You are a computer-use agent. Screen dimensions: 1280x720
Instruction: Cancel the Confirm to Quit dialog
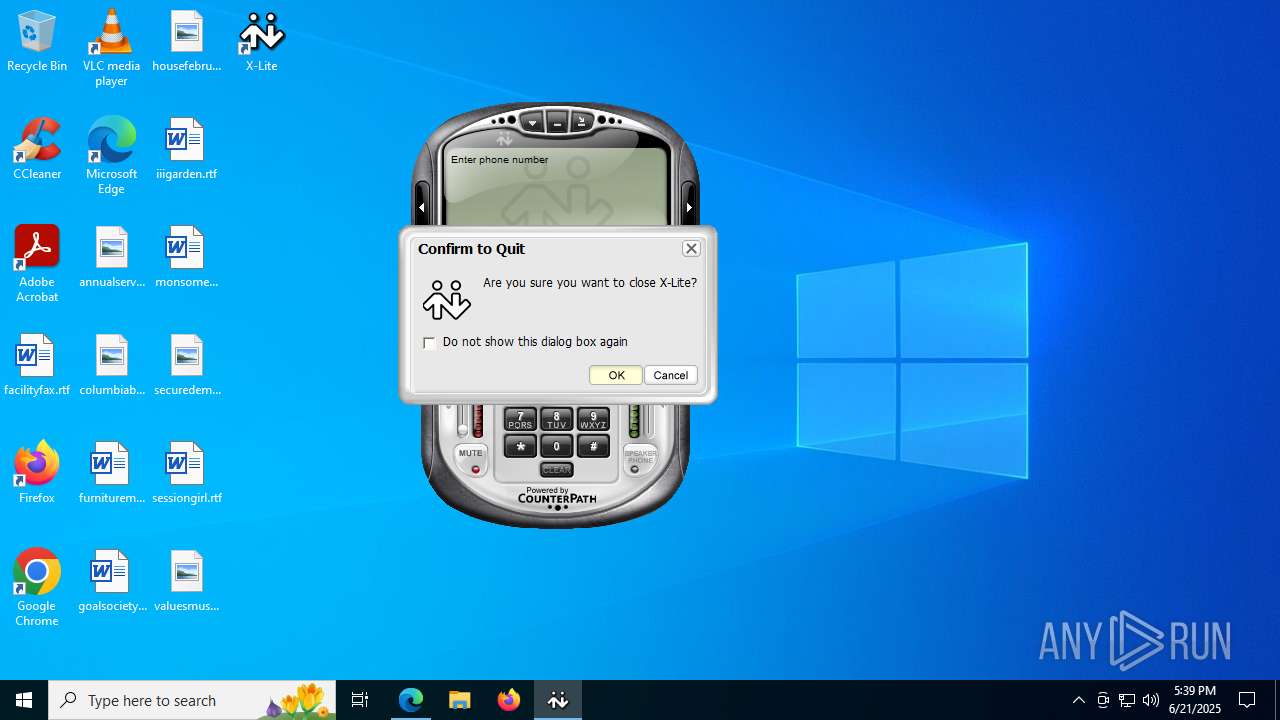point(671,375)
